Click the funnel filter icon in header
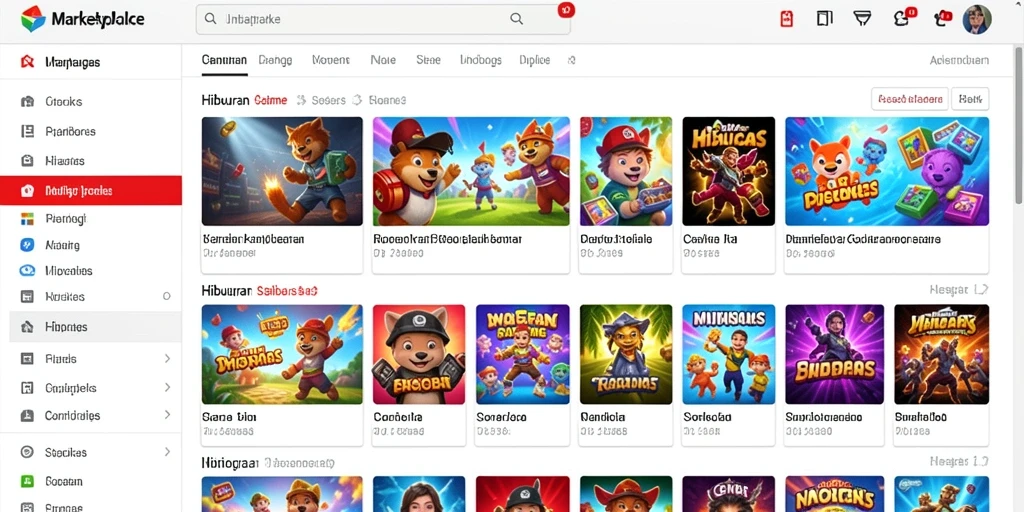 pyautogui.click(x=862, y=18)
